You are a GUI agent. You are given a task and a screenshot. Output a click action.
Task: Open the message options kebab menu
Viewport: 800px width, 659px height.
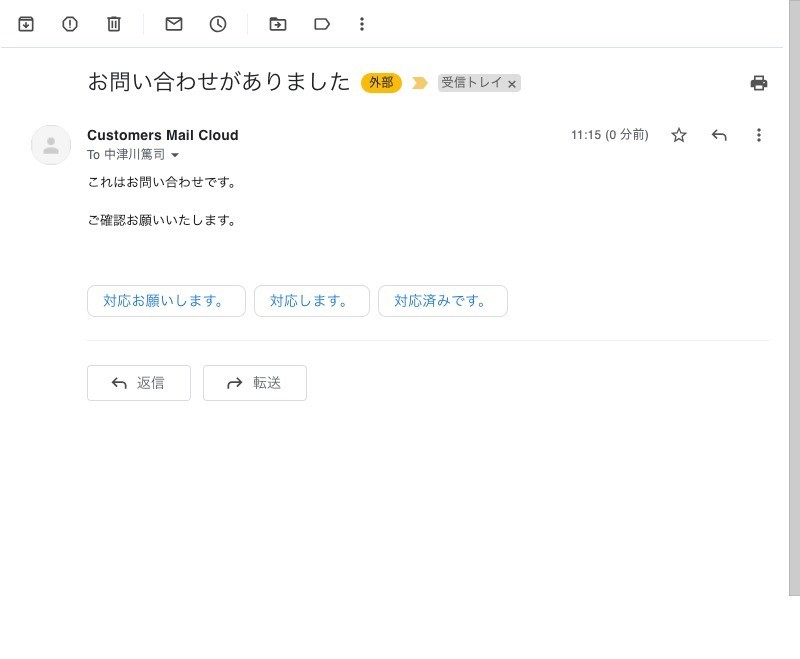click(759, 135)
